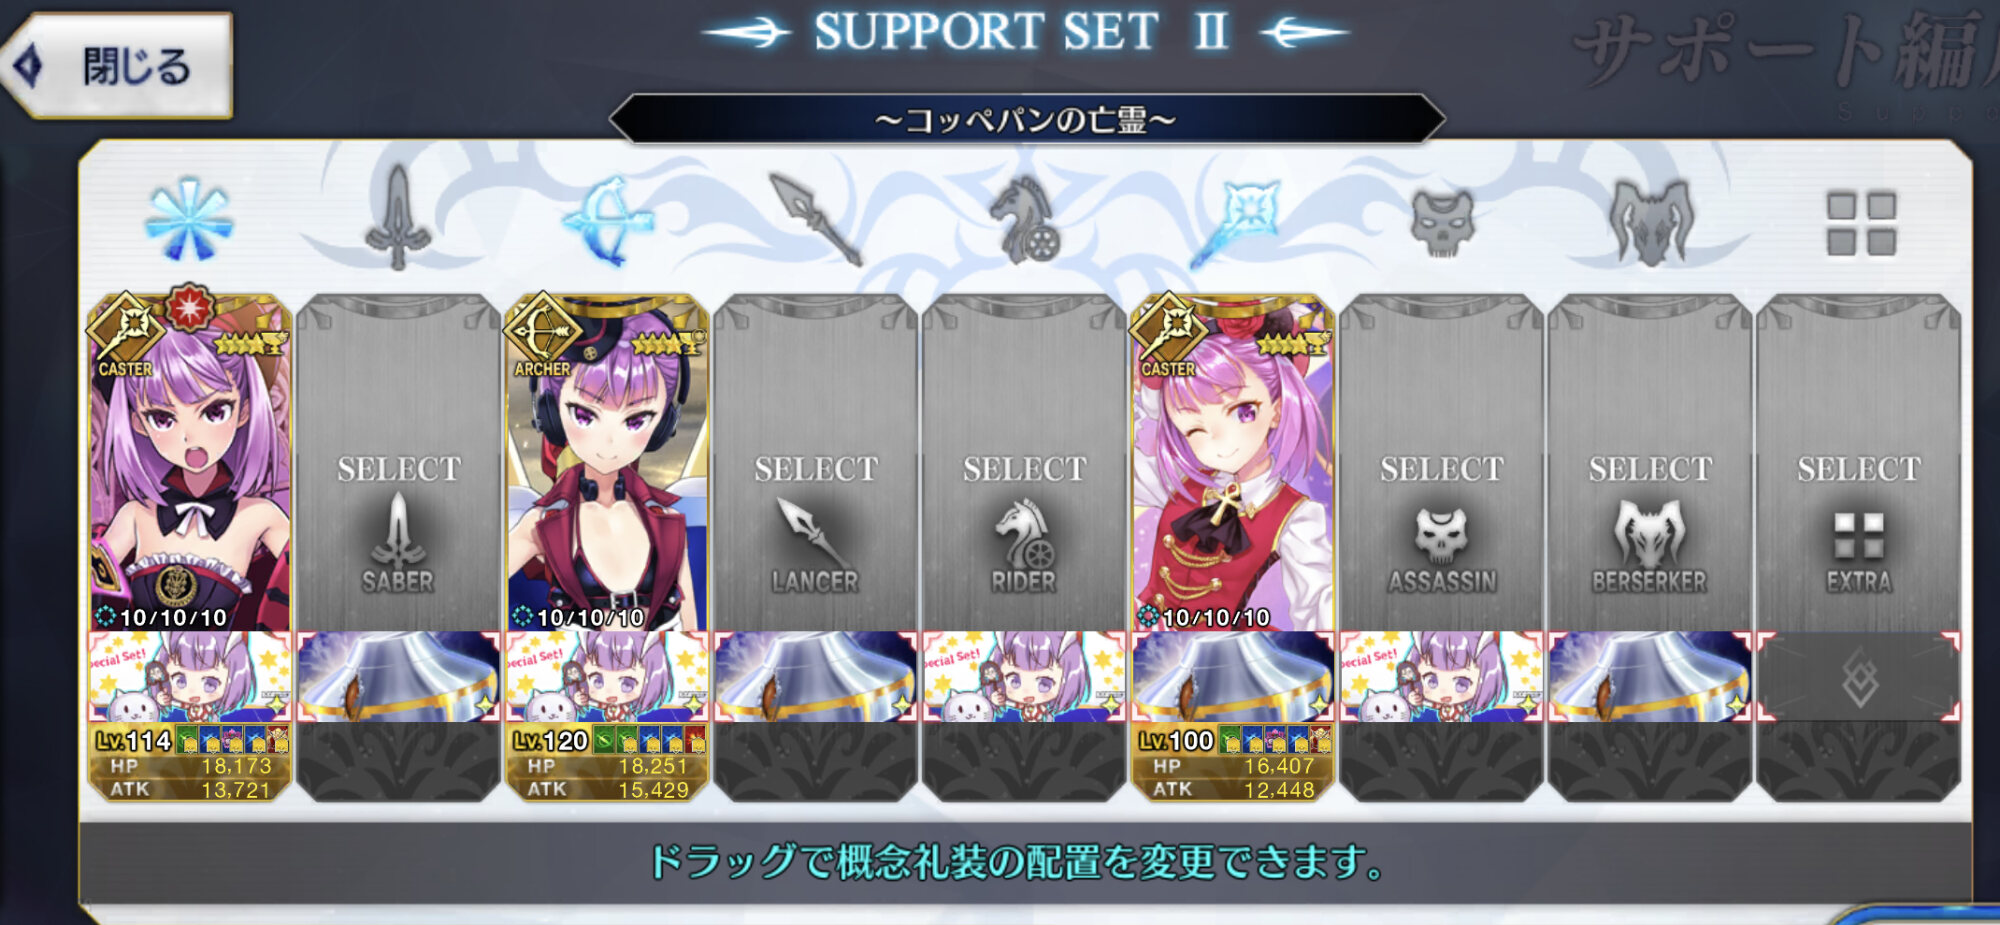Select the Saber class sword icon

point(398,219)
